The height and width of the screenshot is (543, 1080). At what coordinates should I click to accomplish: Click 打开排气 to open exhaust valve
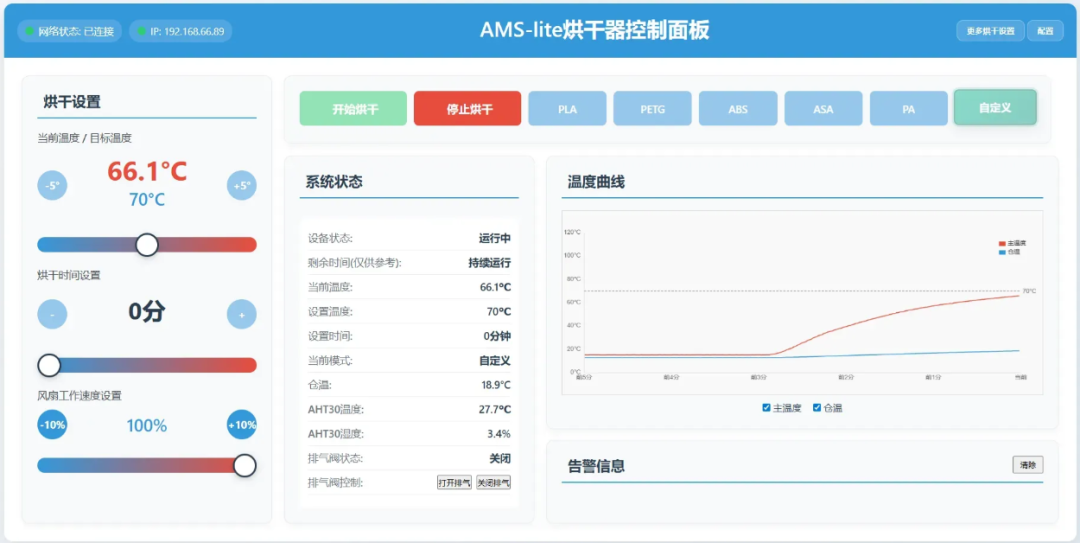coord(455,482)
